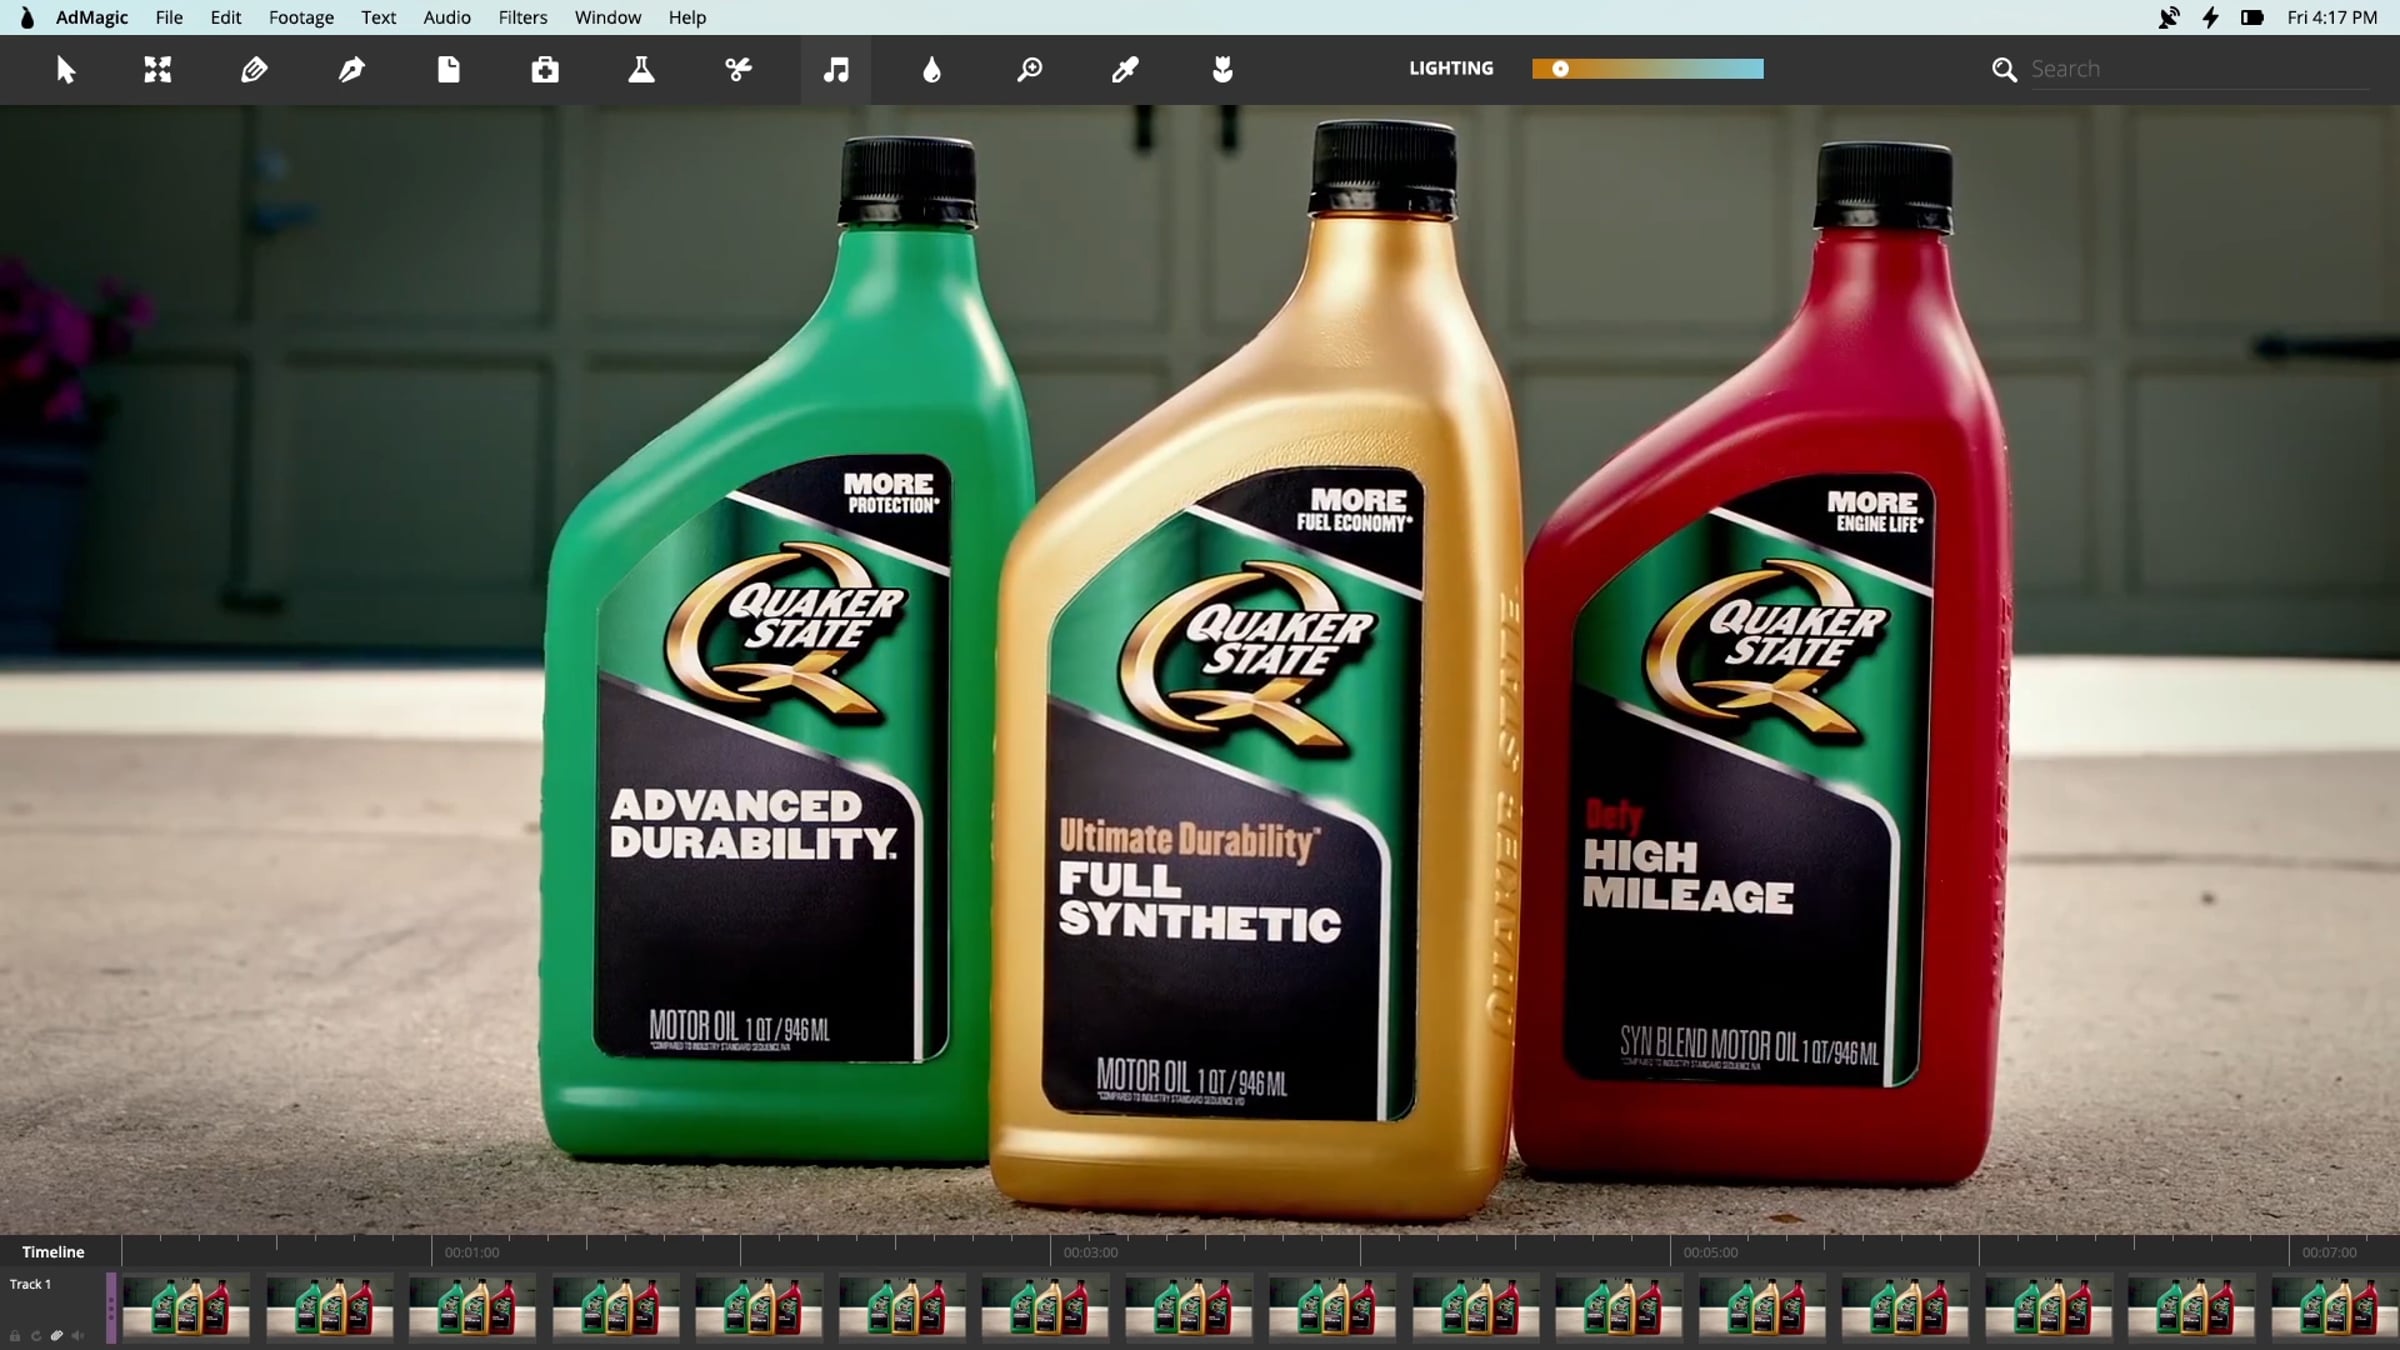Open the Filters menu
This screenshot has width=2400, height=1350.
pos(523,17)
